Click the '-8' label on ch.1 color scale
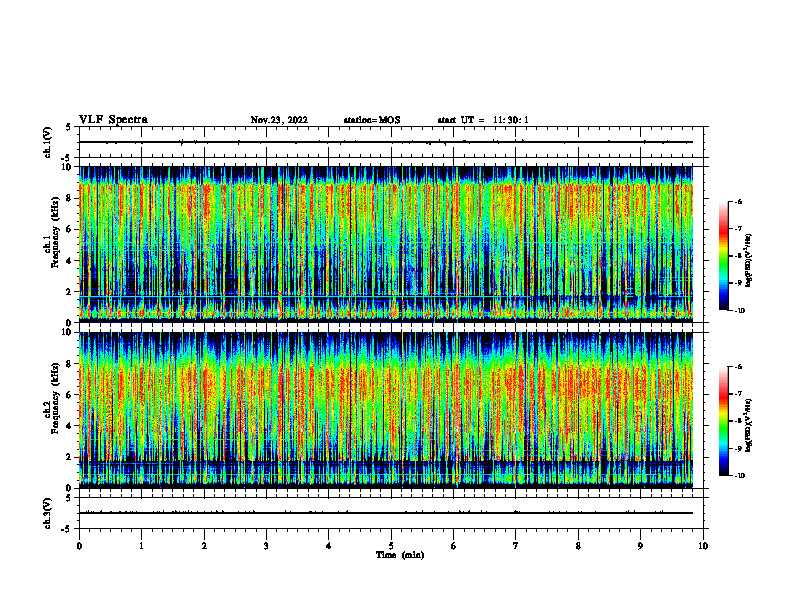The height and width of the screenshot is (612, 792). [738, 256]
